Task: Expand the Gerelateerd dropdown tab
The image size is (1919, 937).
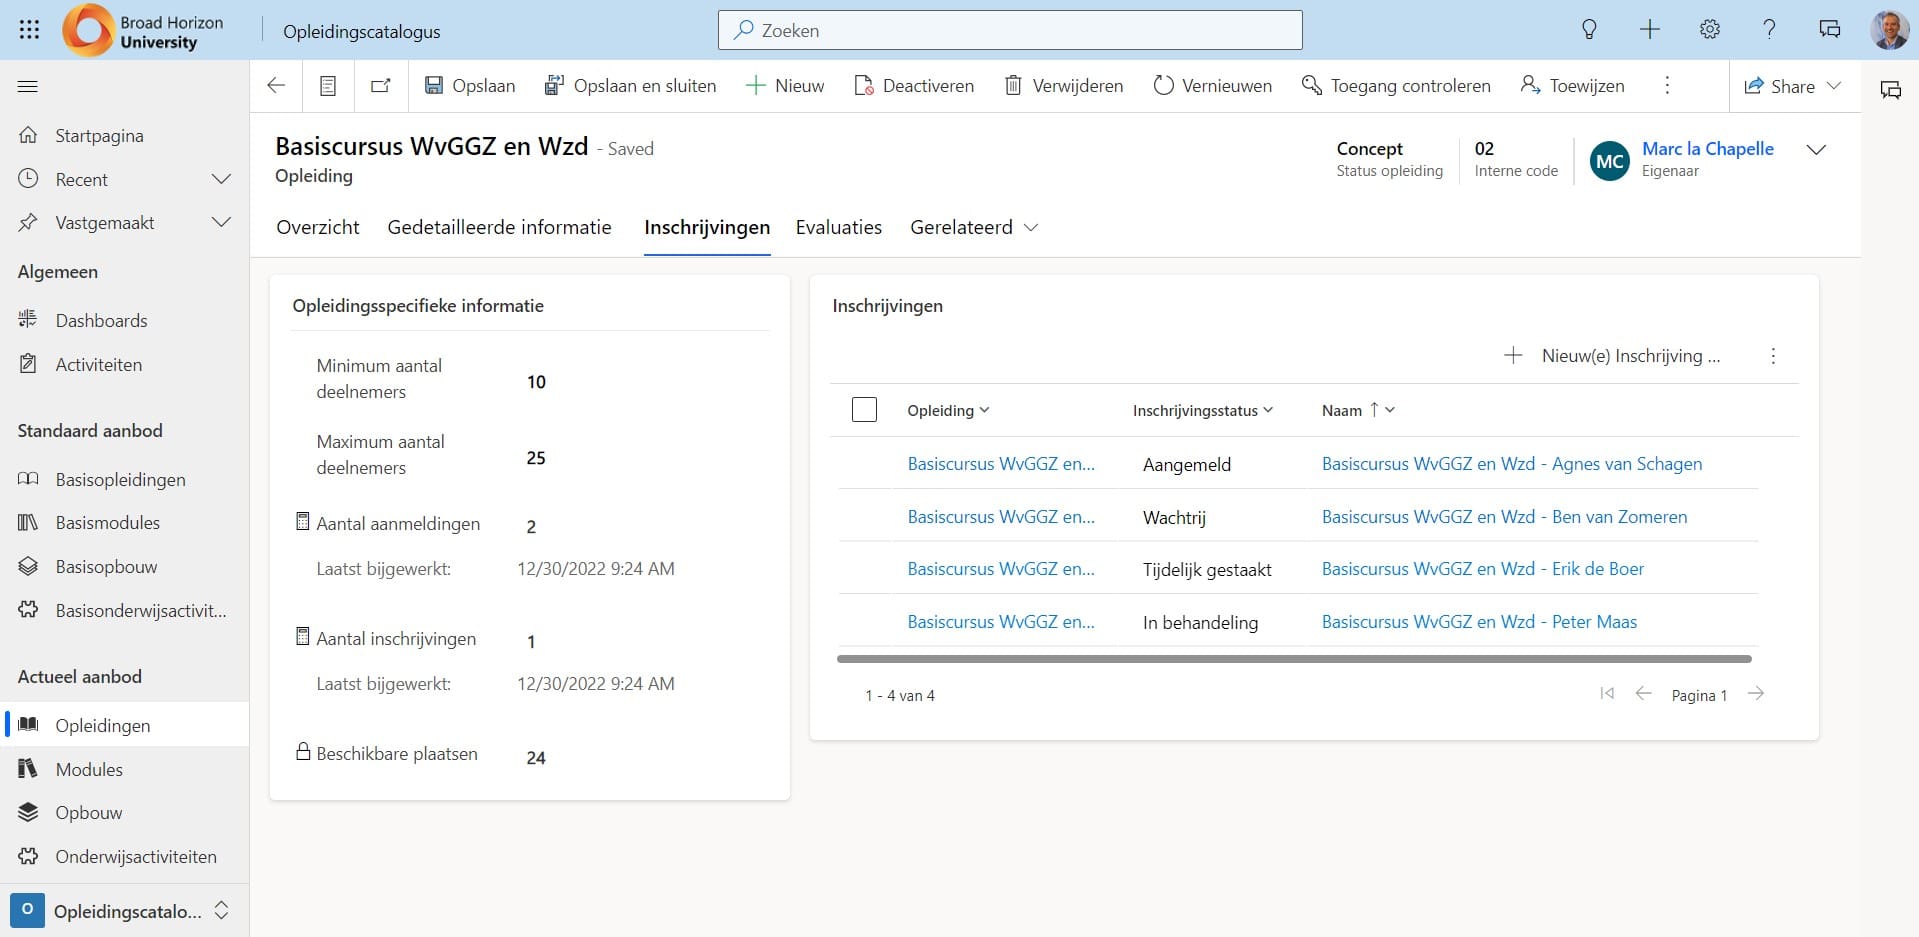Action: click(974, 227)
